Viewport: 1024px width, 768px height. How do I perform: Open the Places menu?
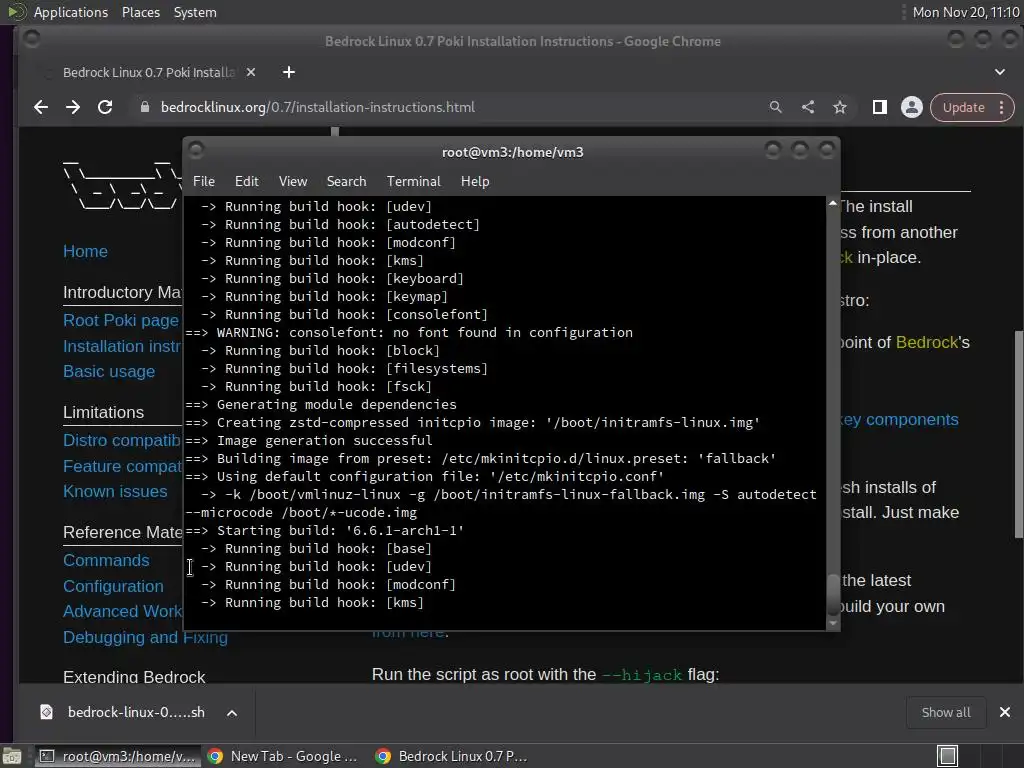tap(141, 12)
